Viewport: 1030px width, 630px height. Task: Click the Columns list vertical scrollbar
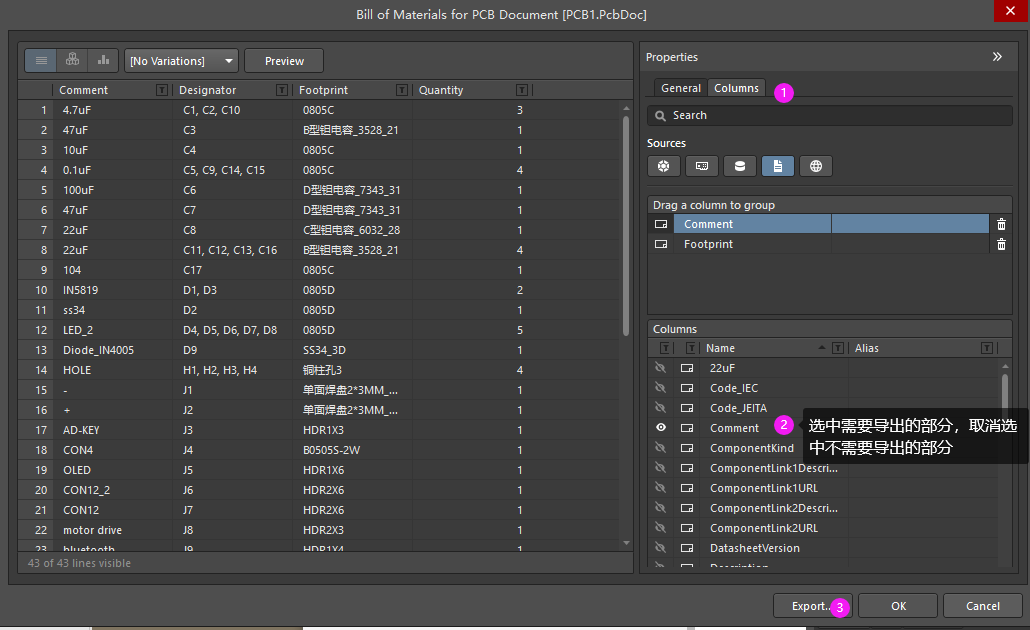(1004, 394)
